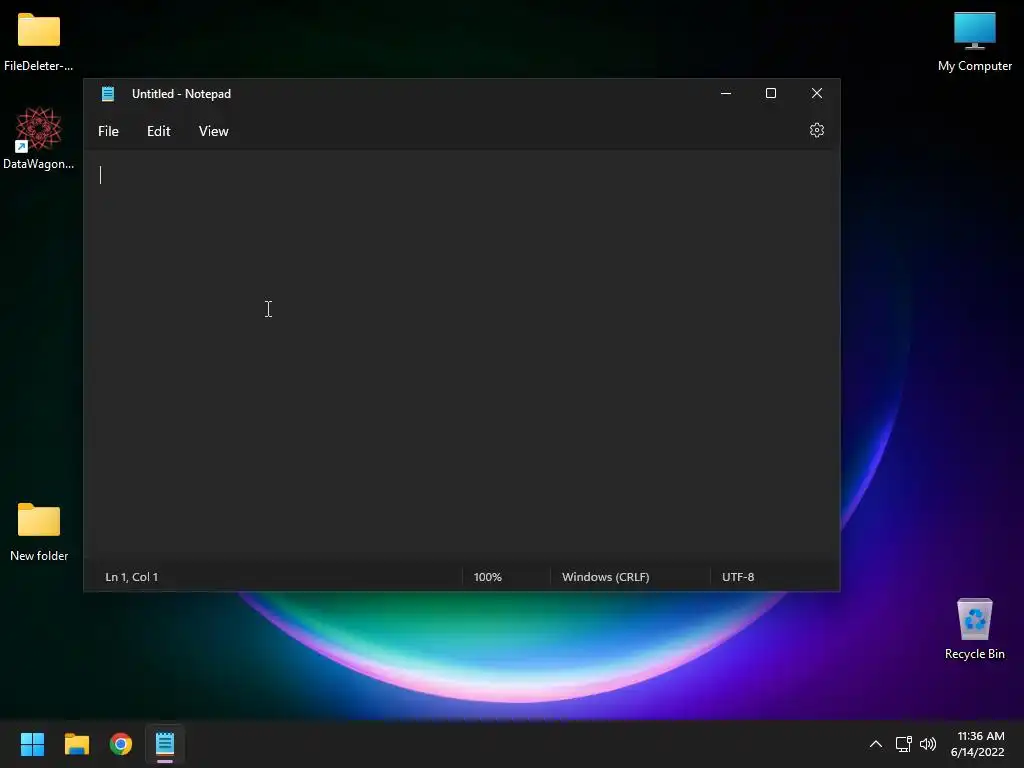Open the volume speaker tray icon

pos(927,744)
